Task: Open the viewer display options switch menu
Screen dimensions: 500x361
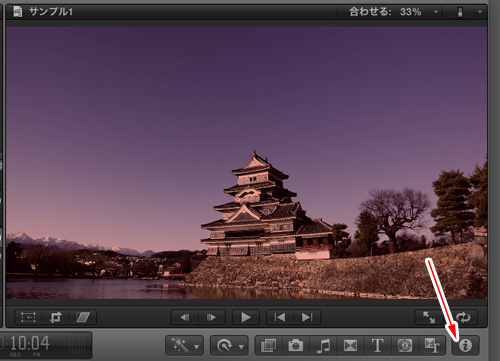Action: point(469,12)
